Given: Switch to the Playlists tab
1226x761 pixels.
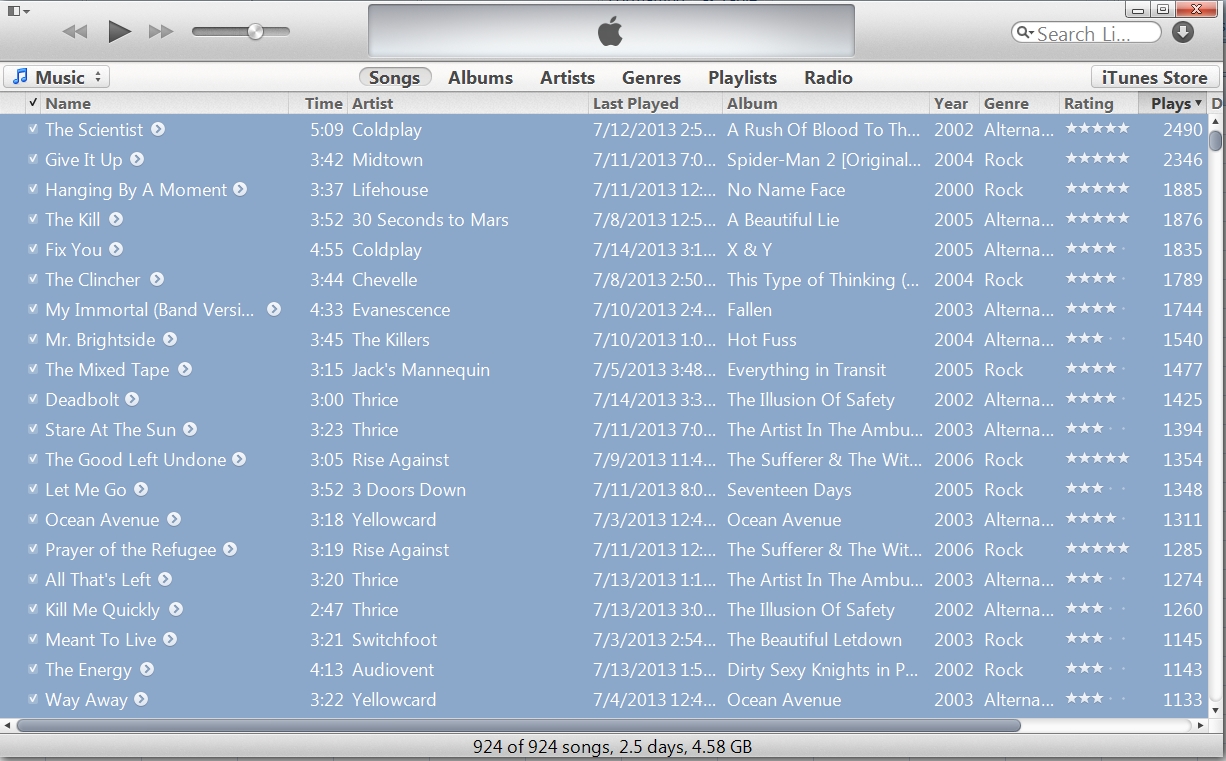Looking at the screenshot, I should click(742, 77).
